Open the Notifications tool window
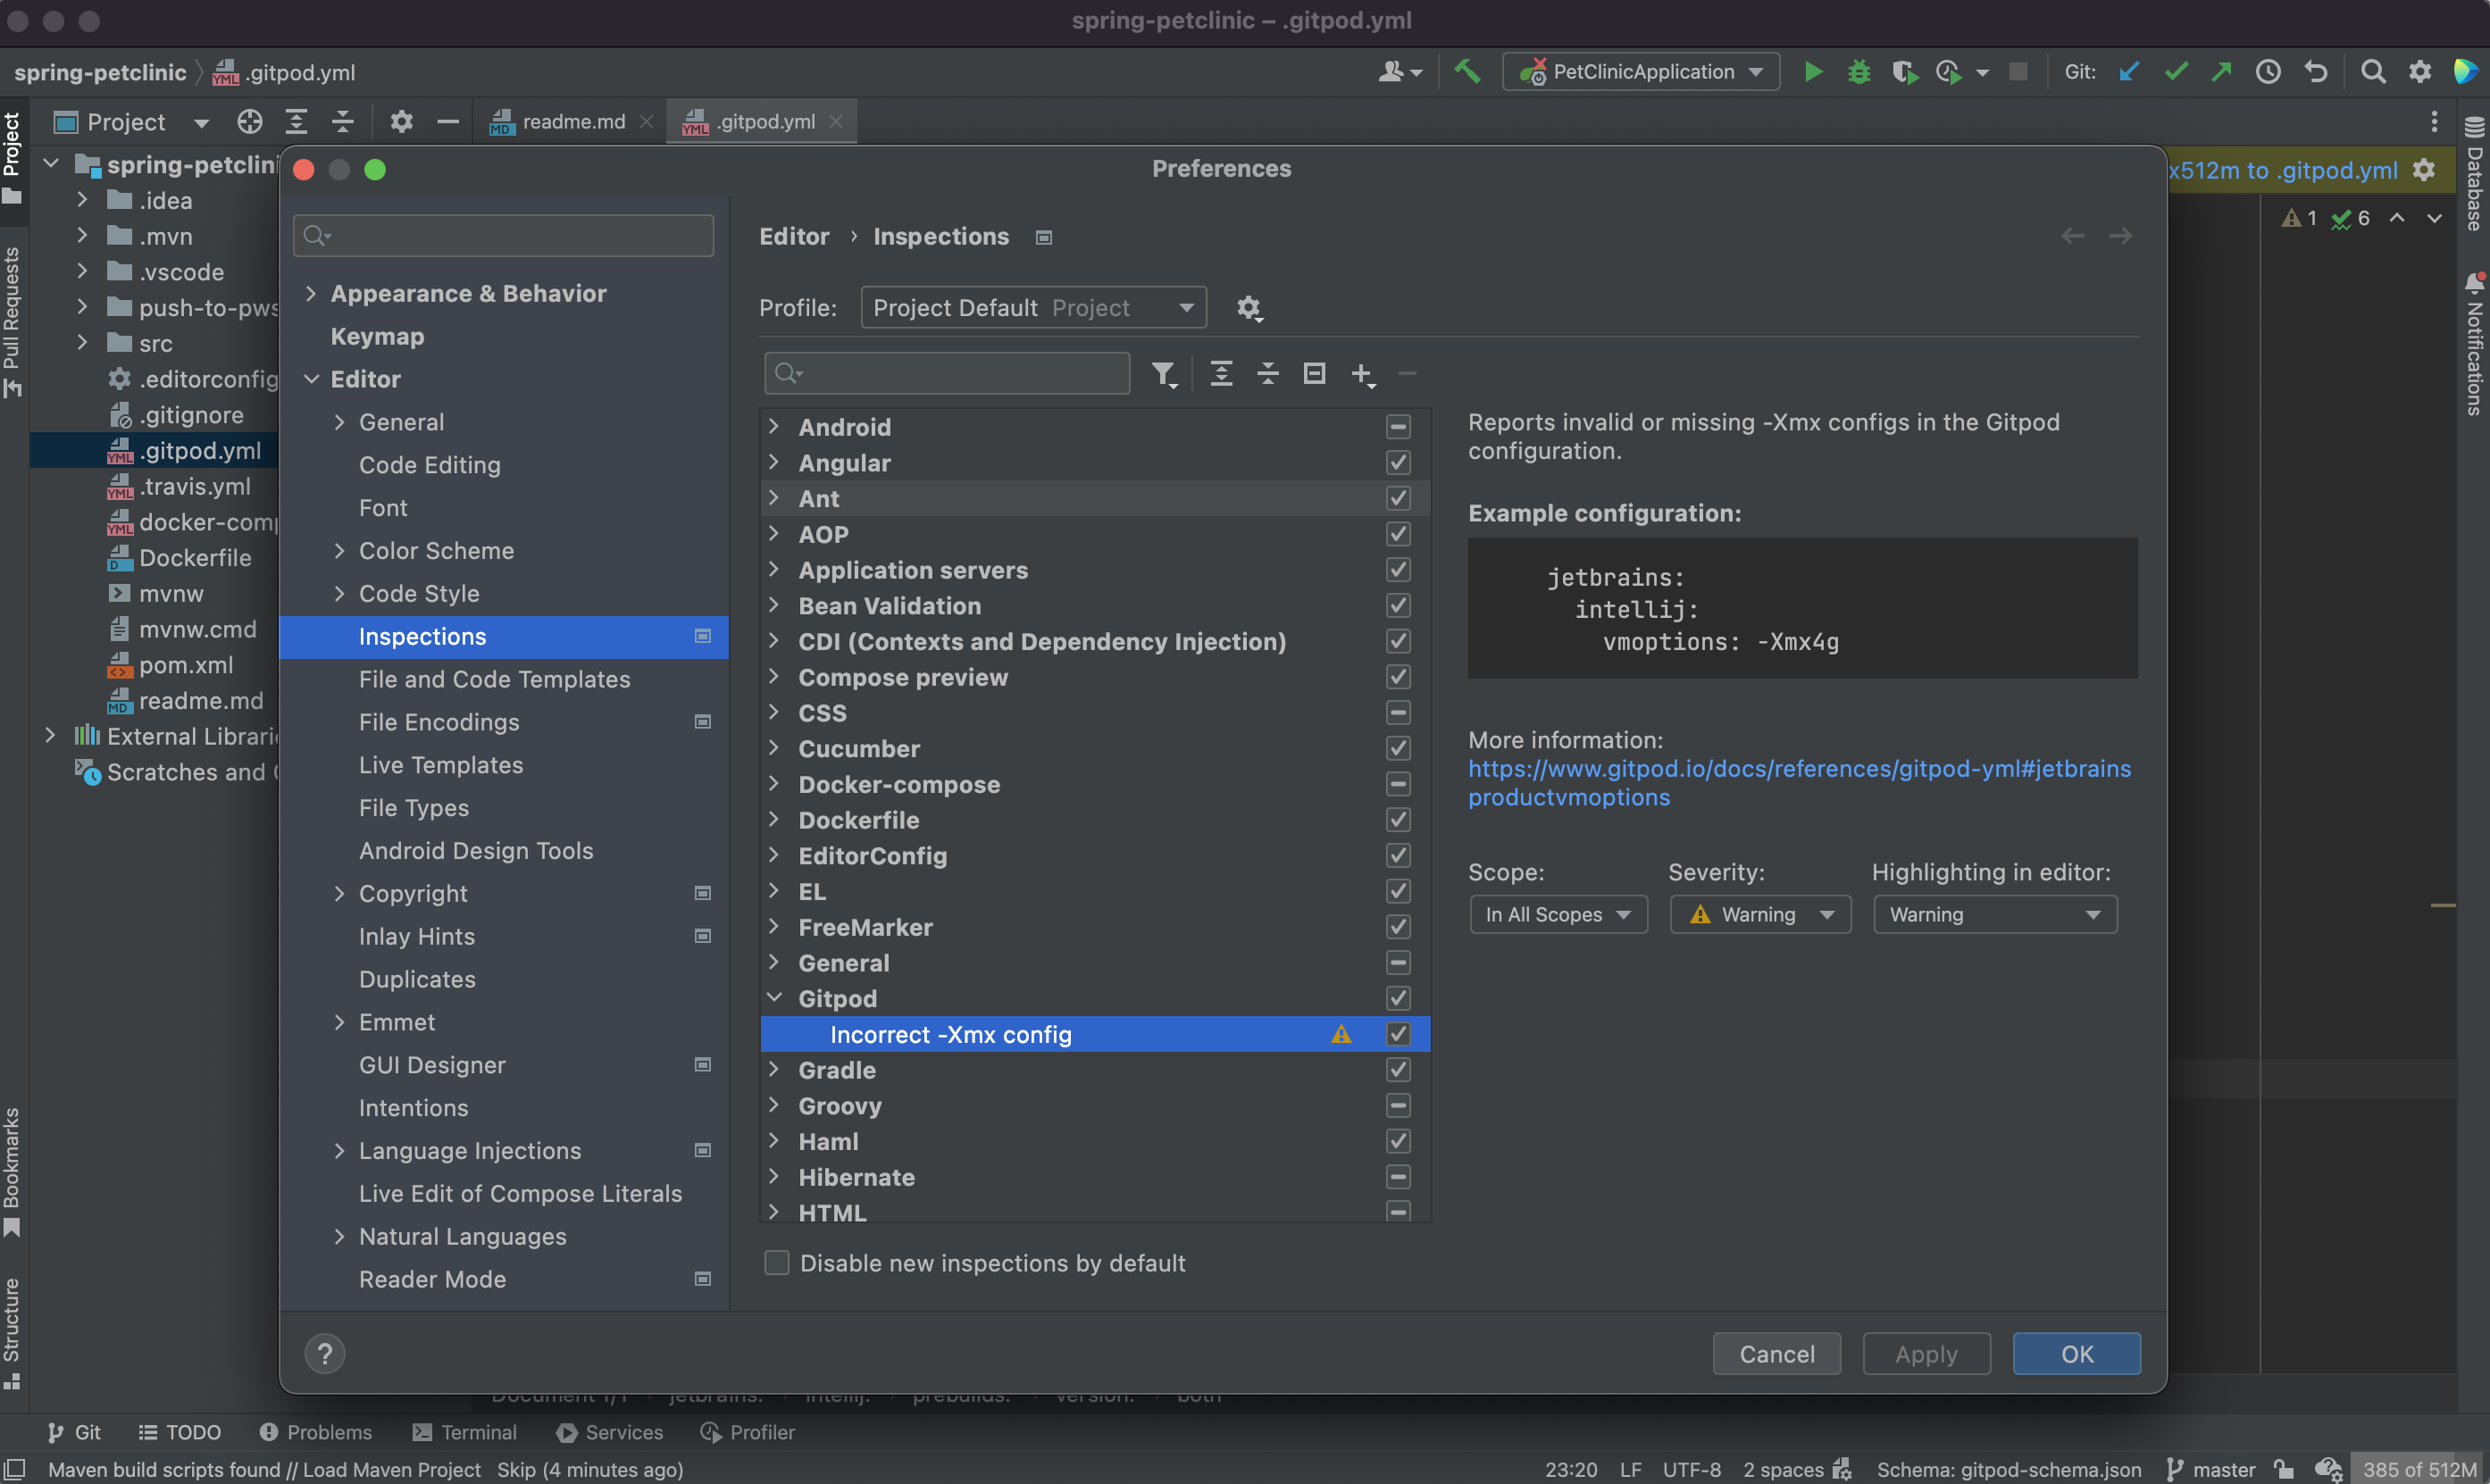 click(2474, 345)
